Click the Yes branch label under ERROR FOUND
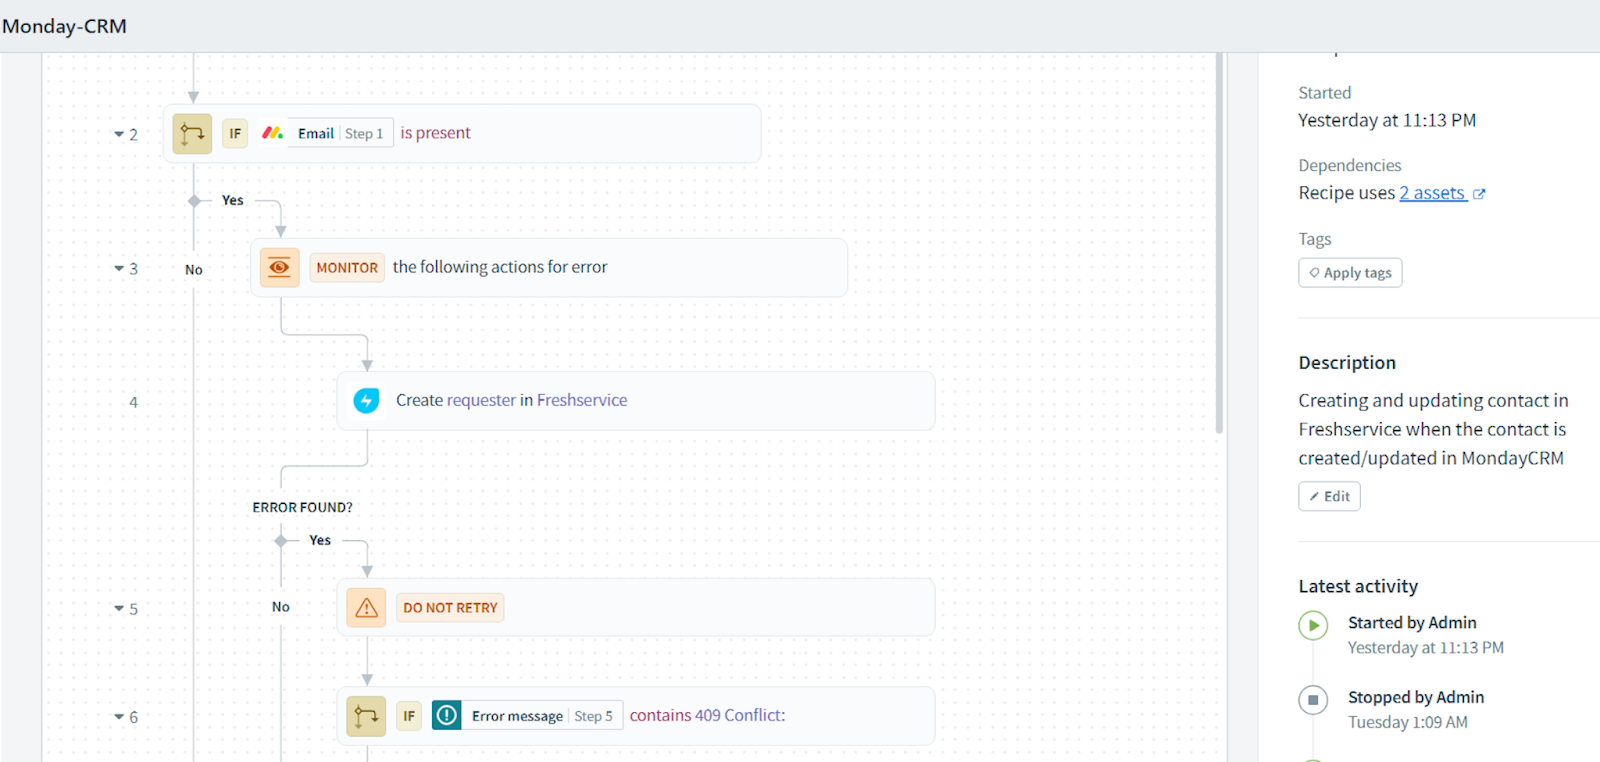 (320, 540)
